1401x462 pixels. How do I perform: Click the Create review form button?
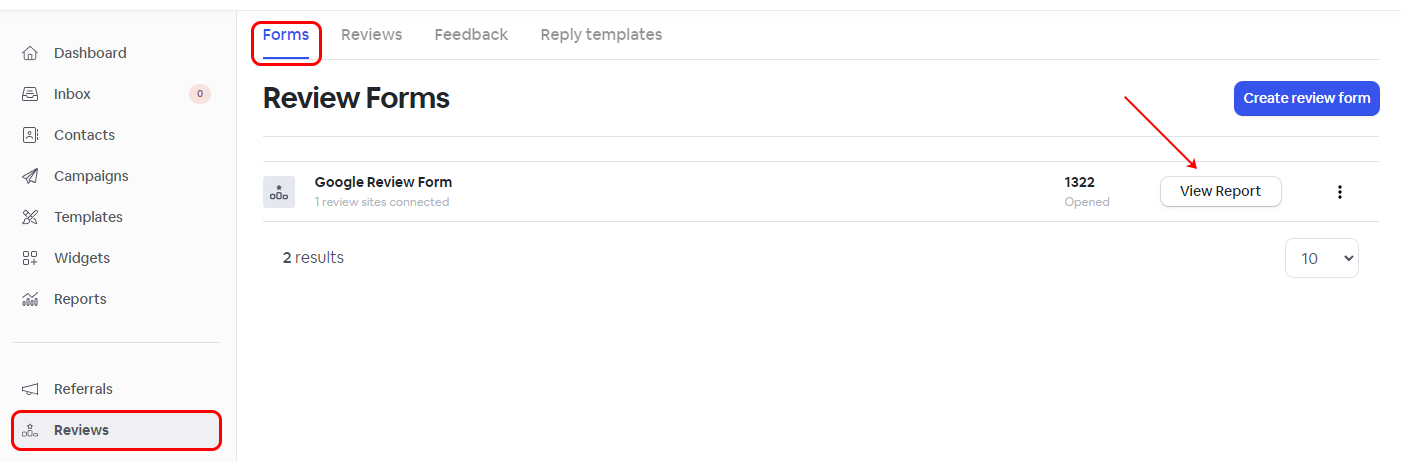[x=1306, y=99]
